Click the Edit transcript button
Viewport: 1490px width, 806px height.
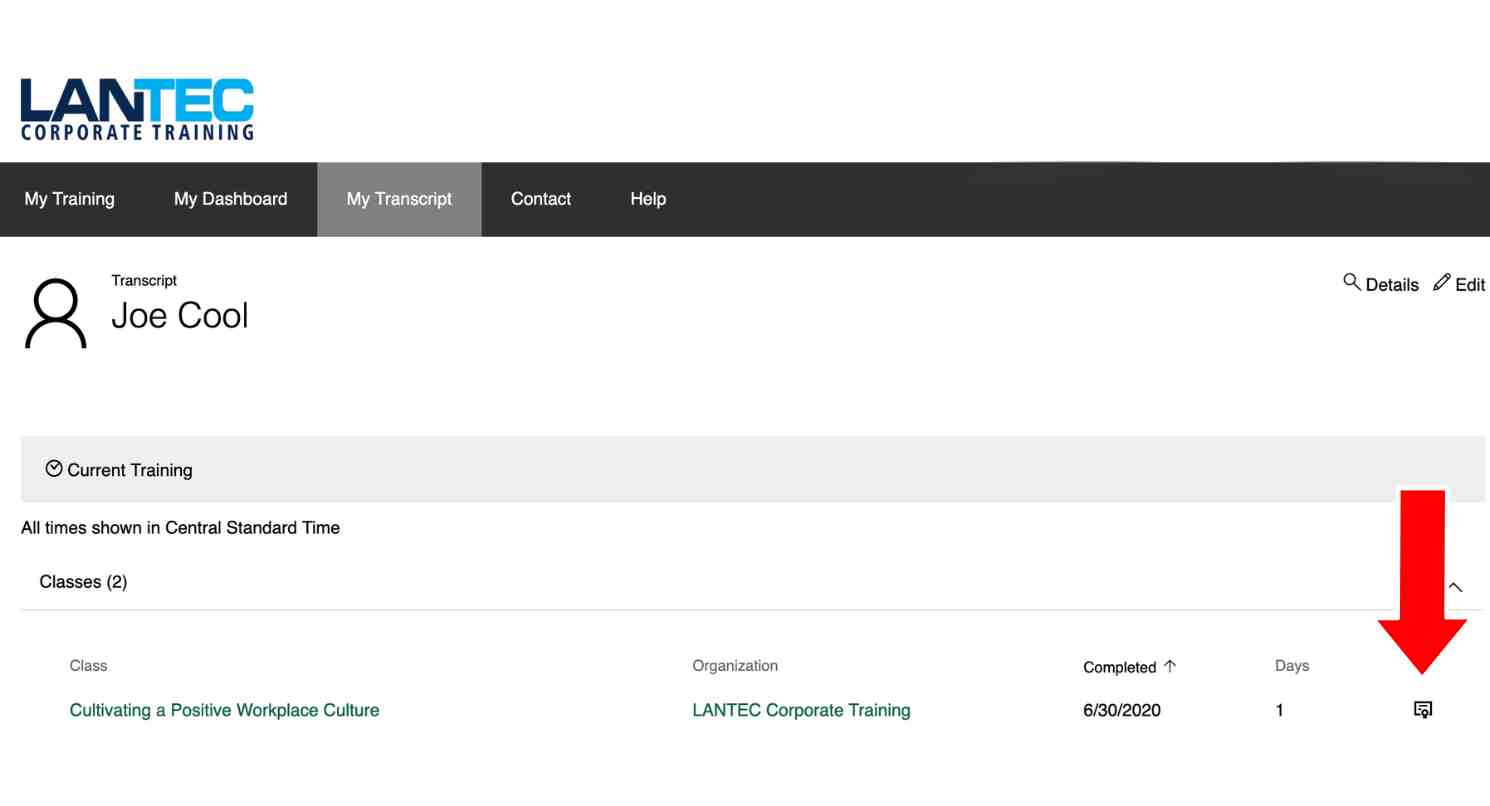tap(1470, 284)
